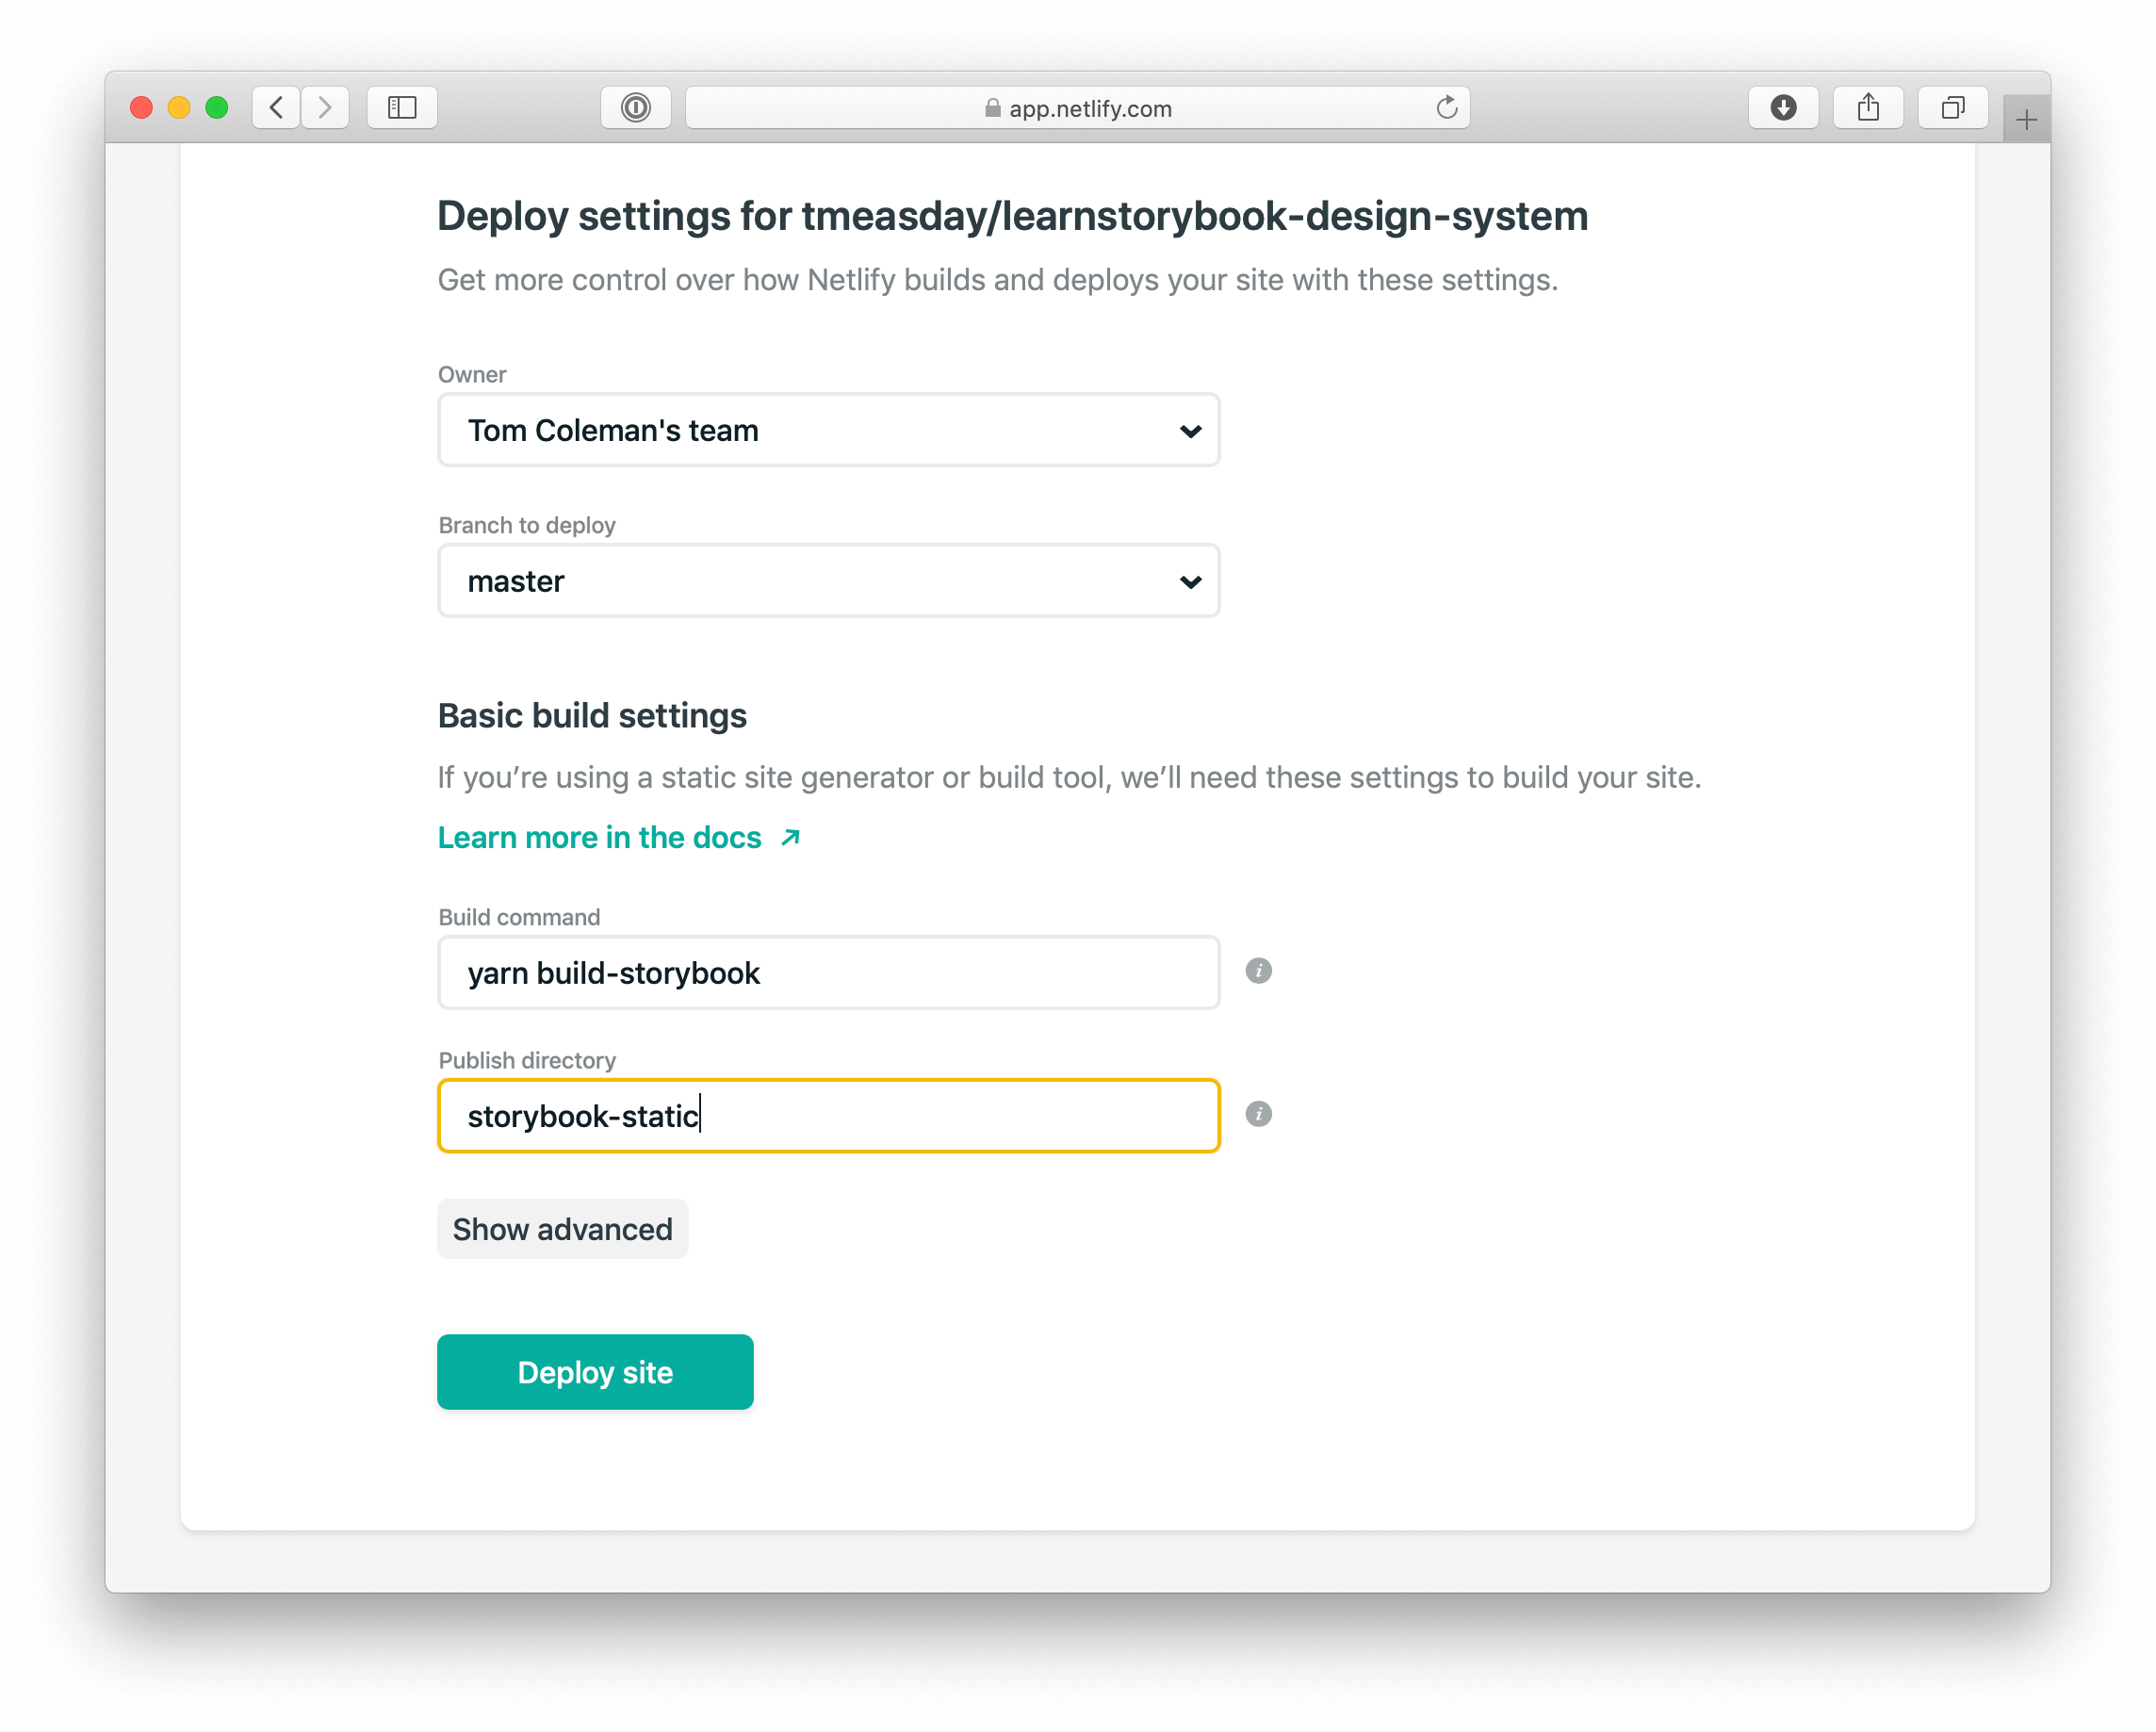
Task: Click the Owner field label
Action: click(472, 374)
